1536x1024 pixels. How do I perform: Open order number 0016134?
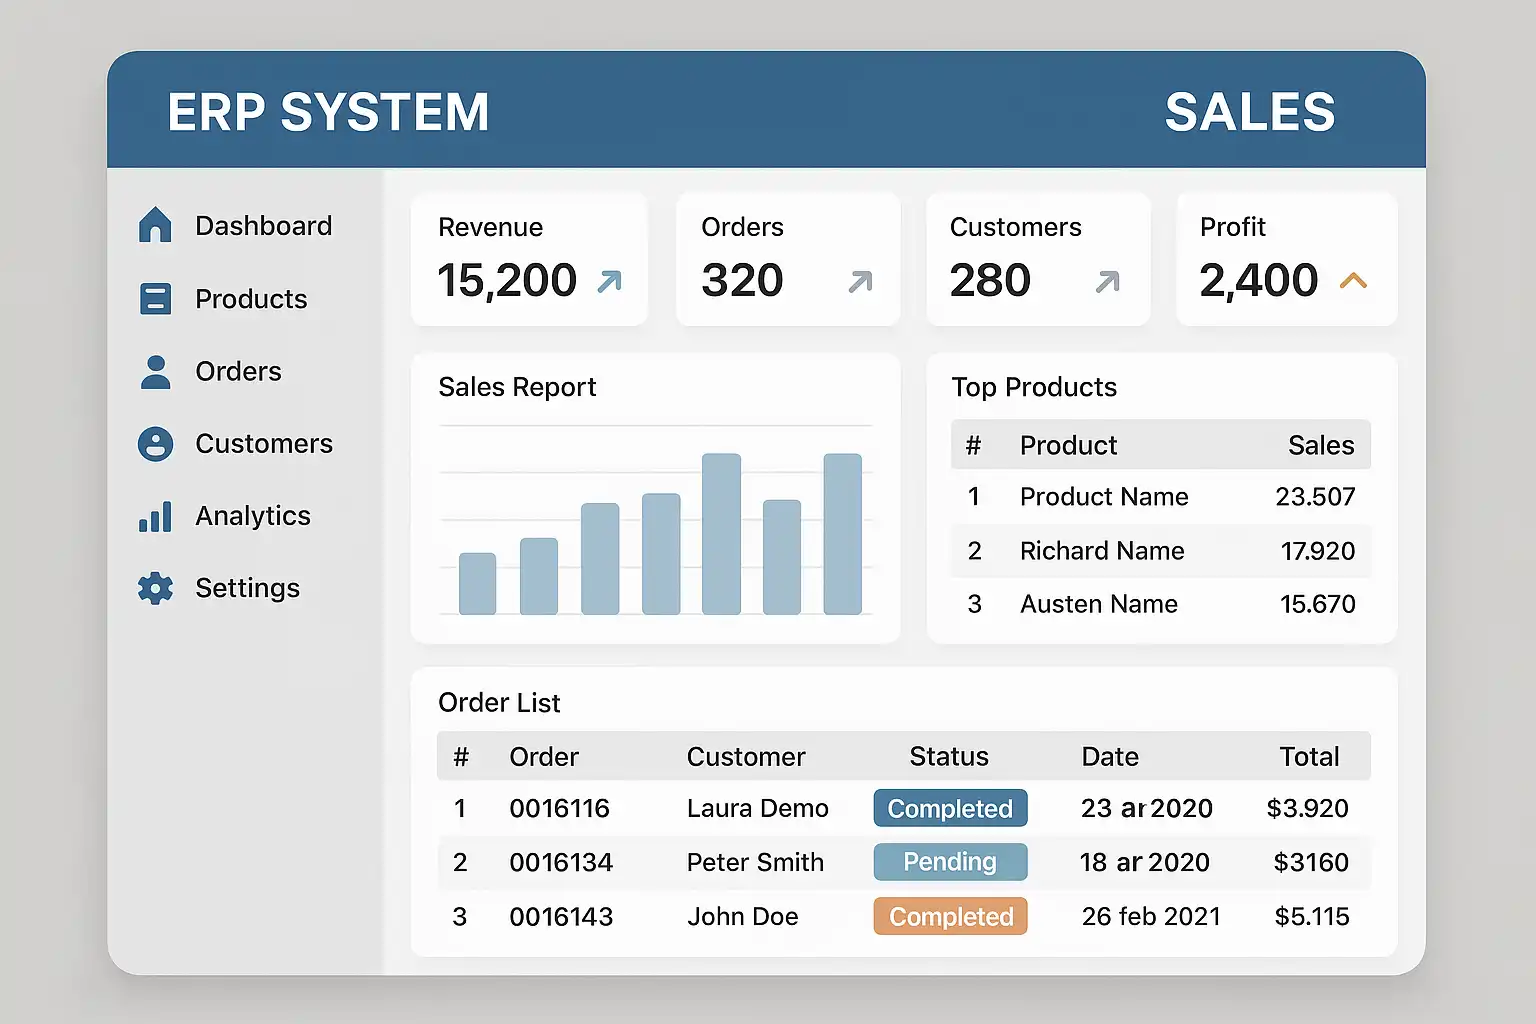click(561, 862)
